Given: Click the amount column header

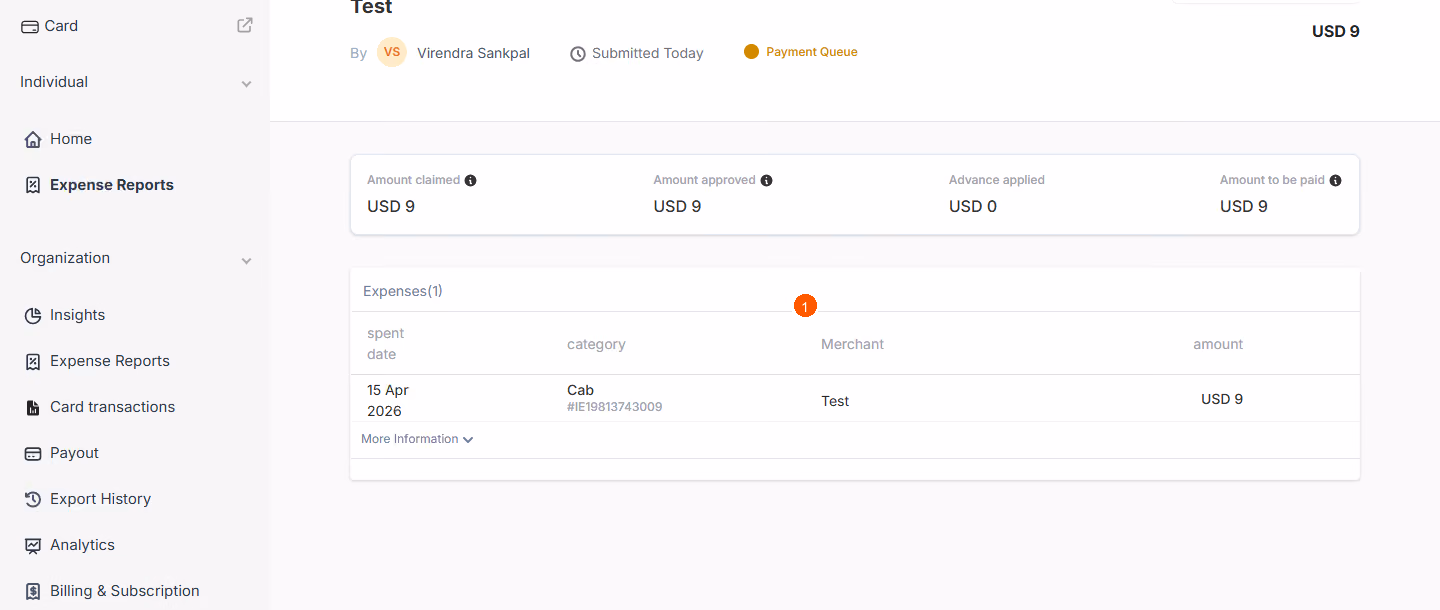Looking at the screenshot, I should coord(1218,344).
